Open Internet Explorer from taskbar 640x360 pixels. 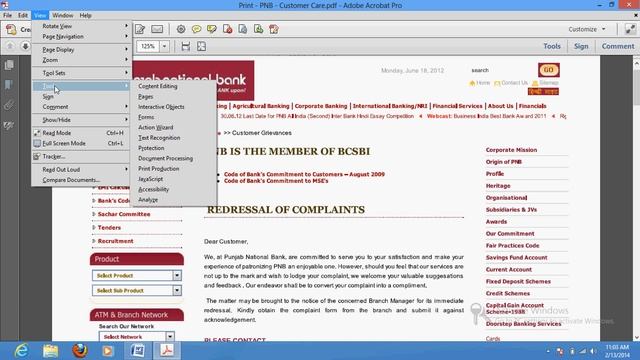(x=21, y=351)
